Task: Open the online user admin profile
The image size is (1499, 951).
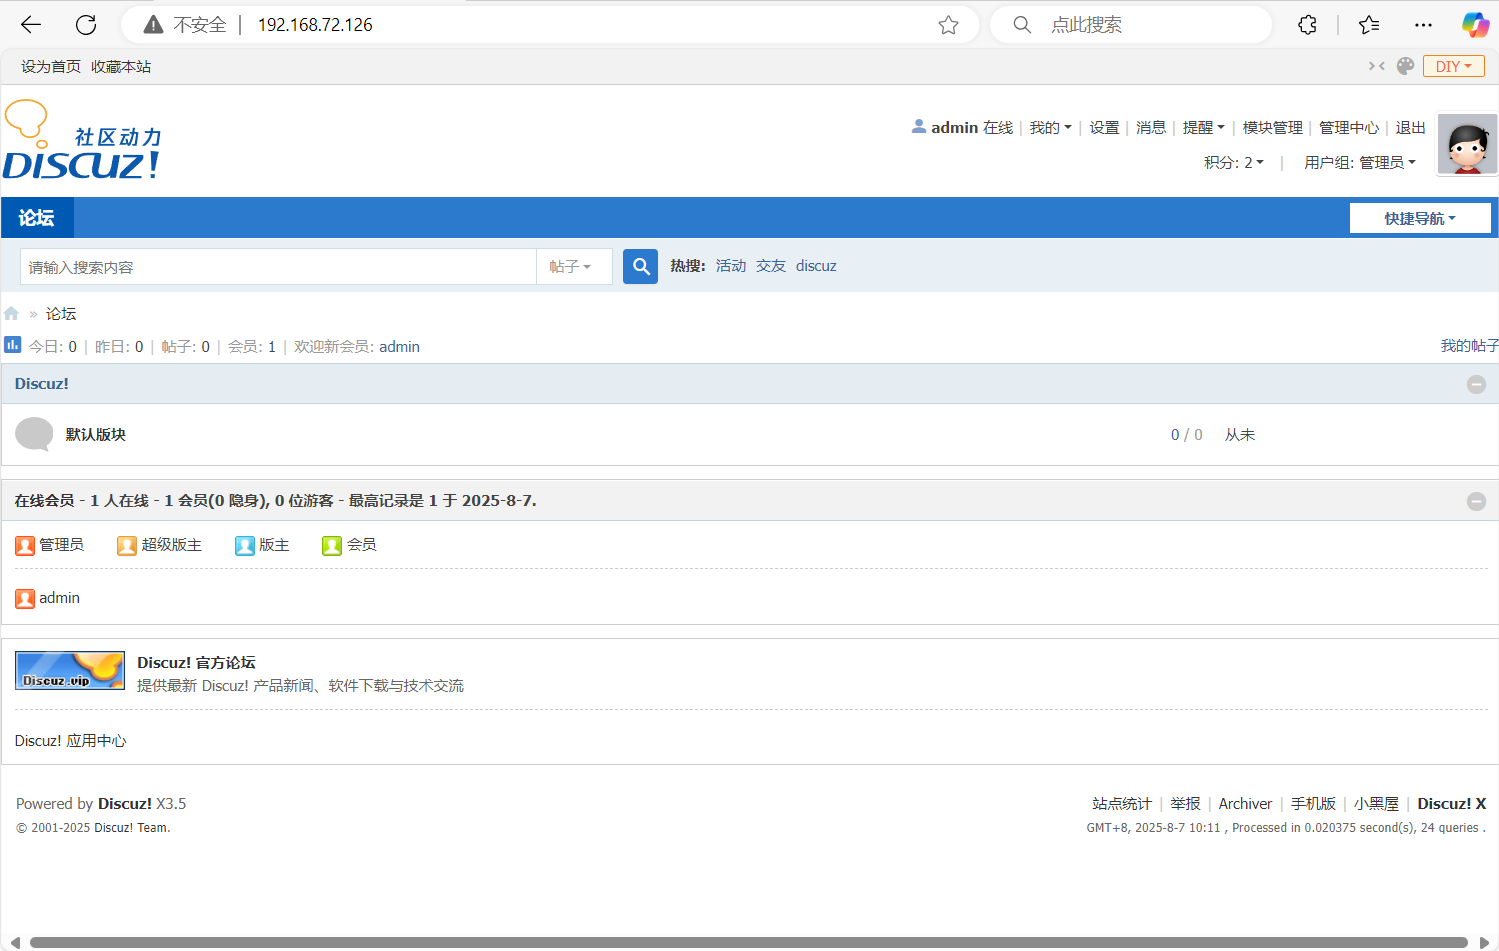Action: (59, 597)
